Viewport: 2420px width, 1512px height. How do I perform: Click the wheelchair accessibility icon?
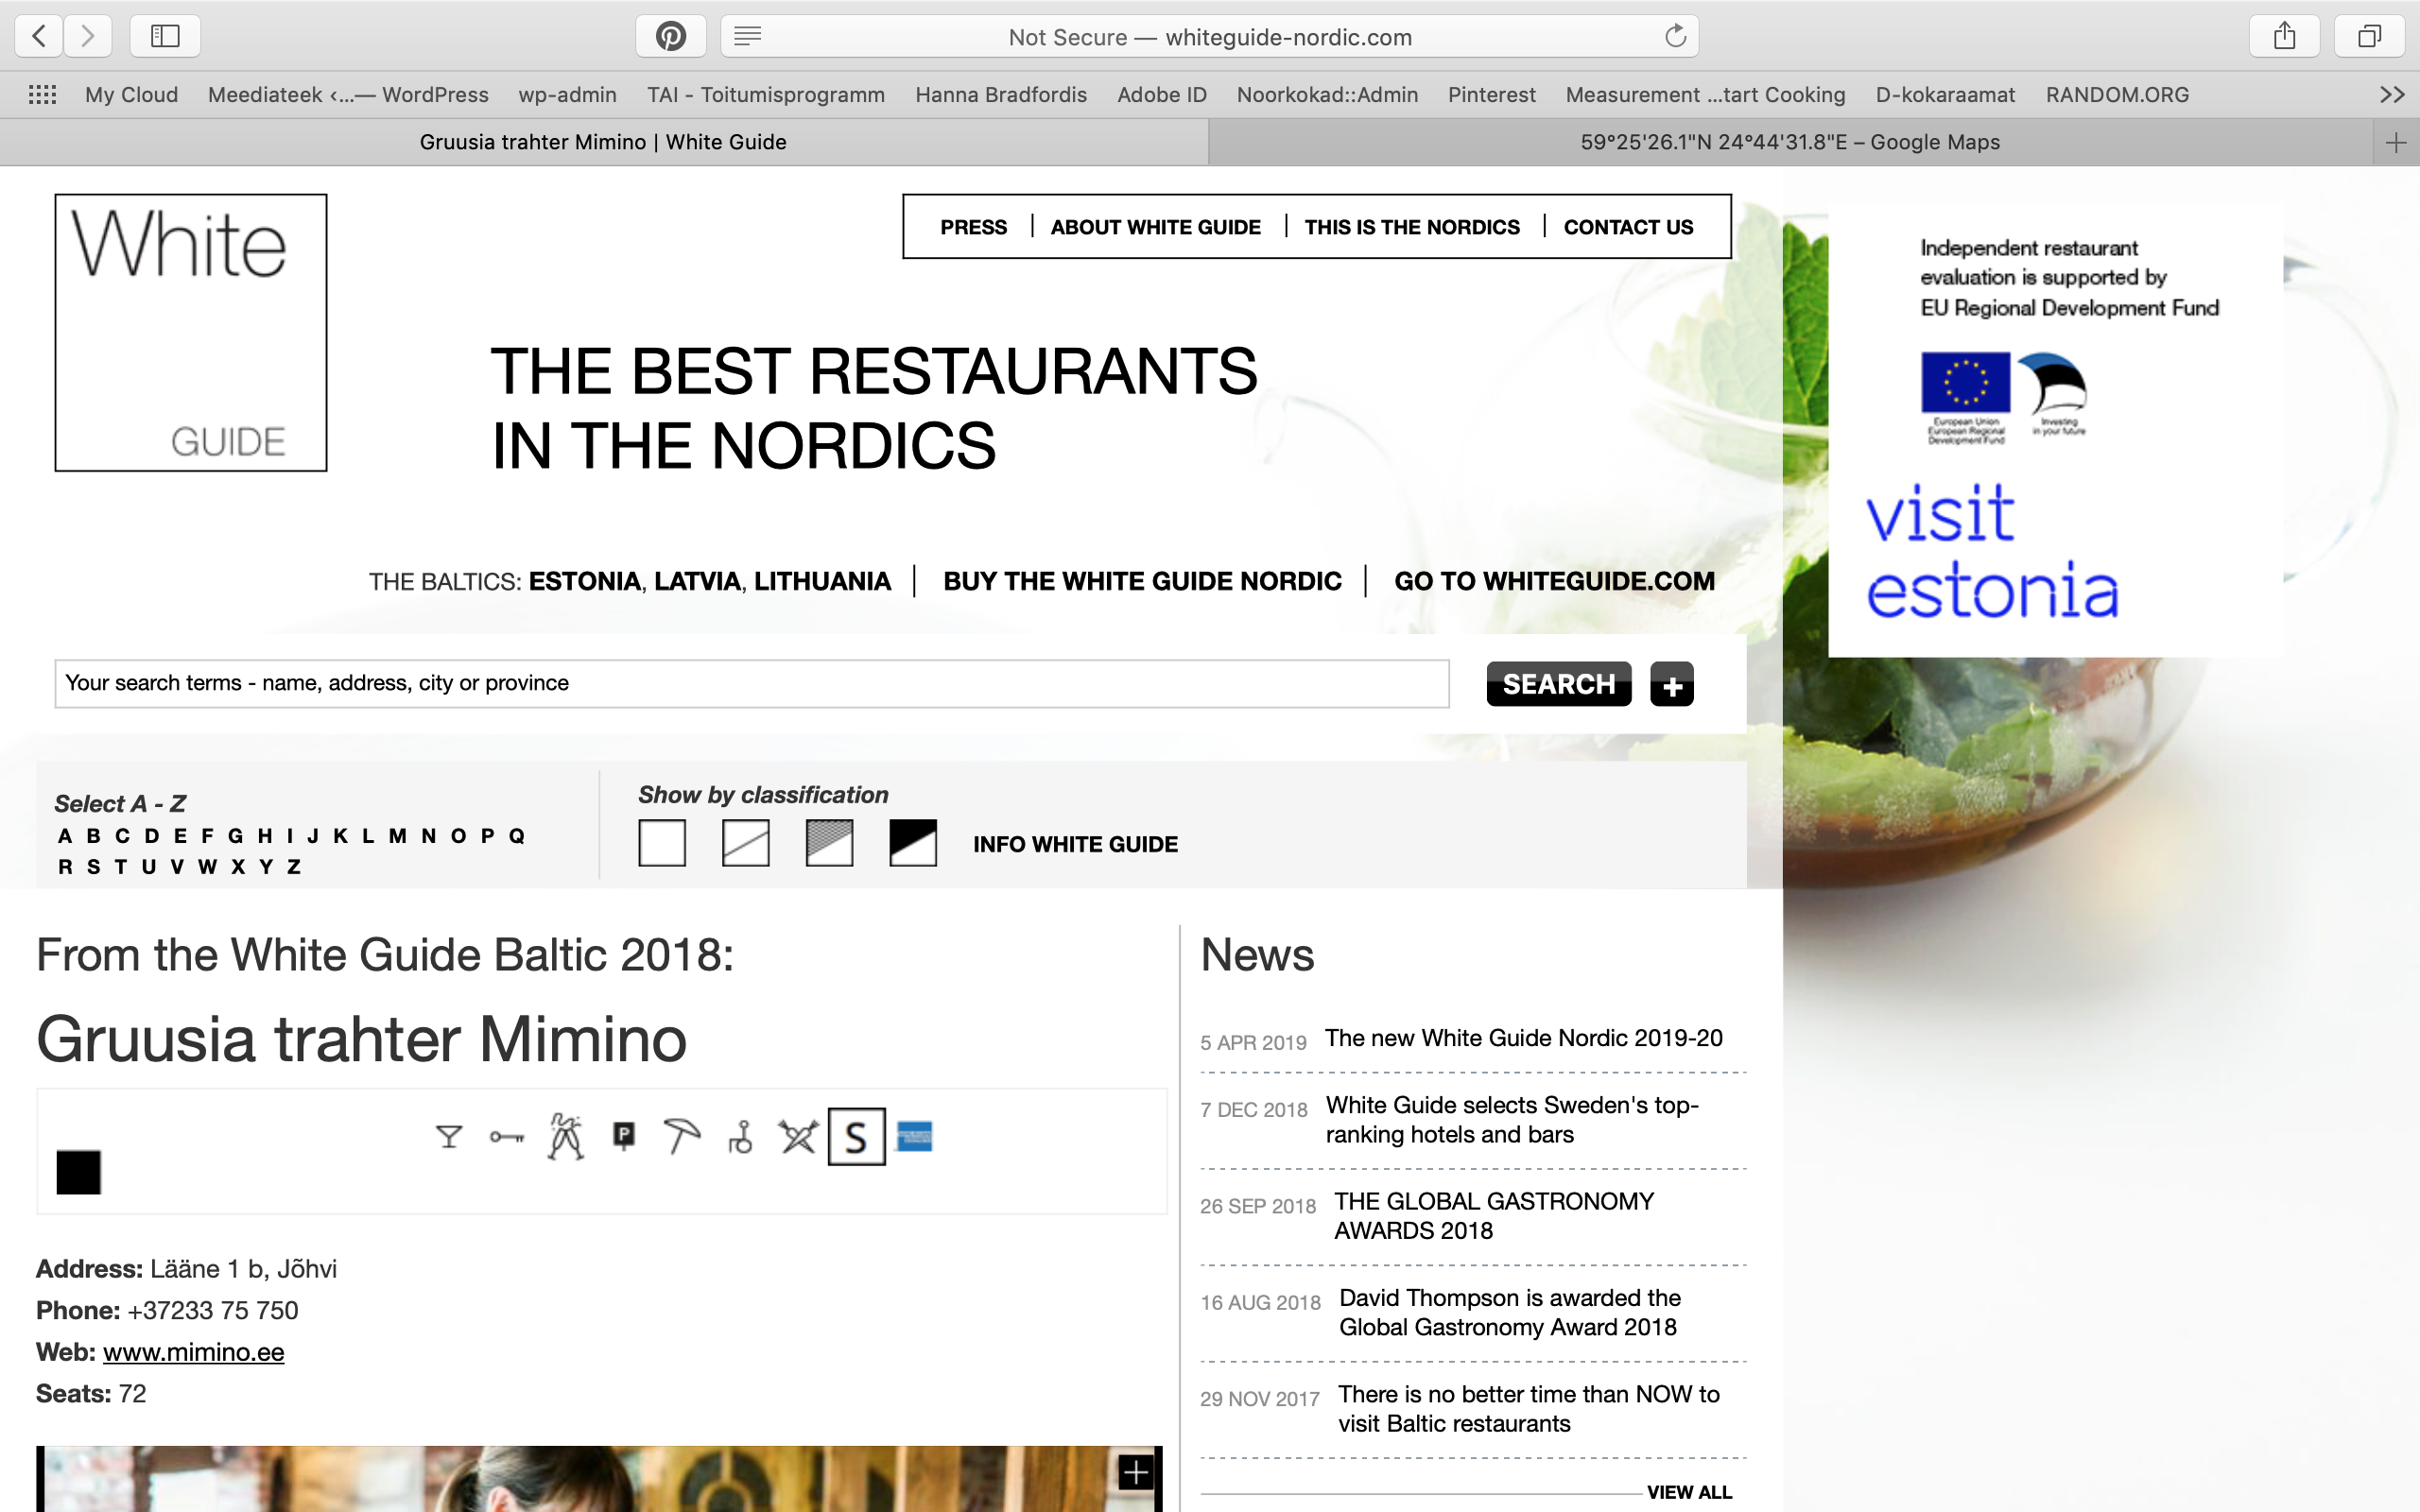tap(740, 1137)
